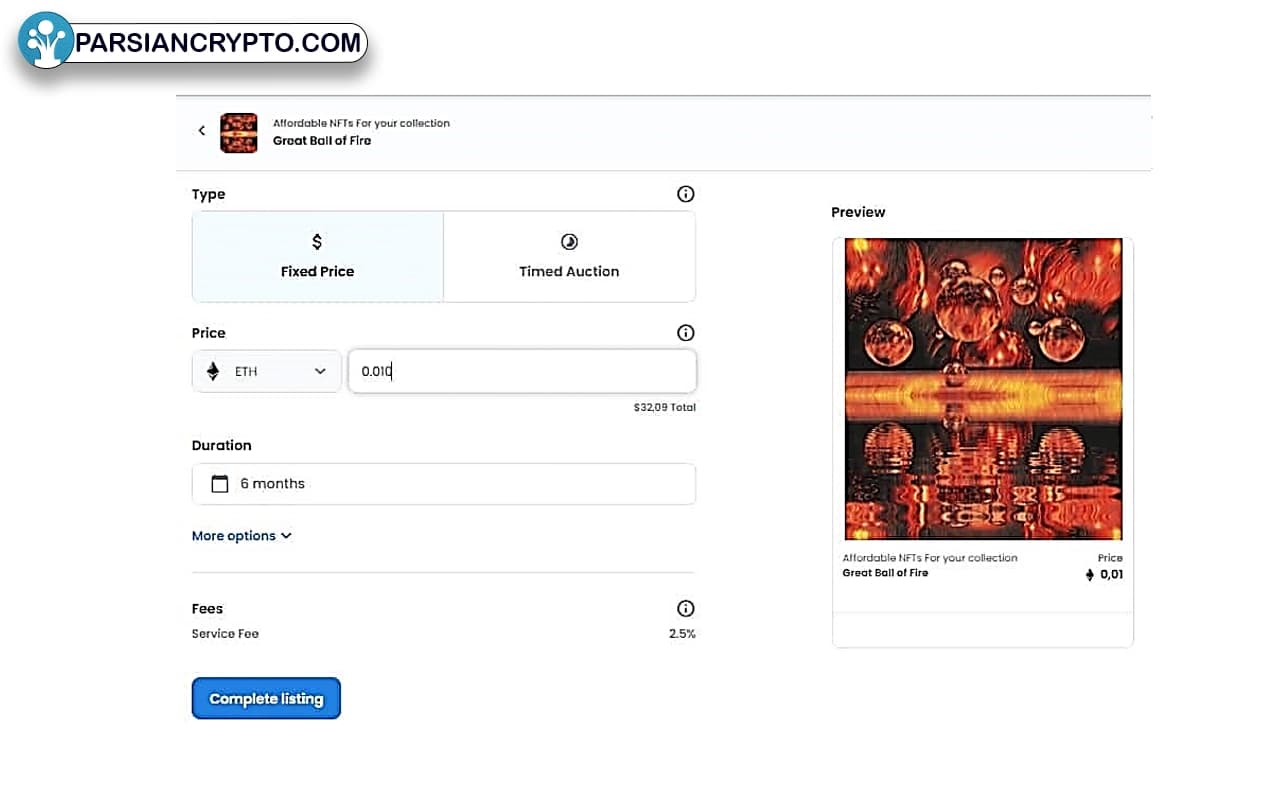Open the Price info icon
1280x800 pixels.
(x=685, y=333)
